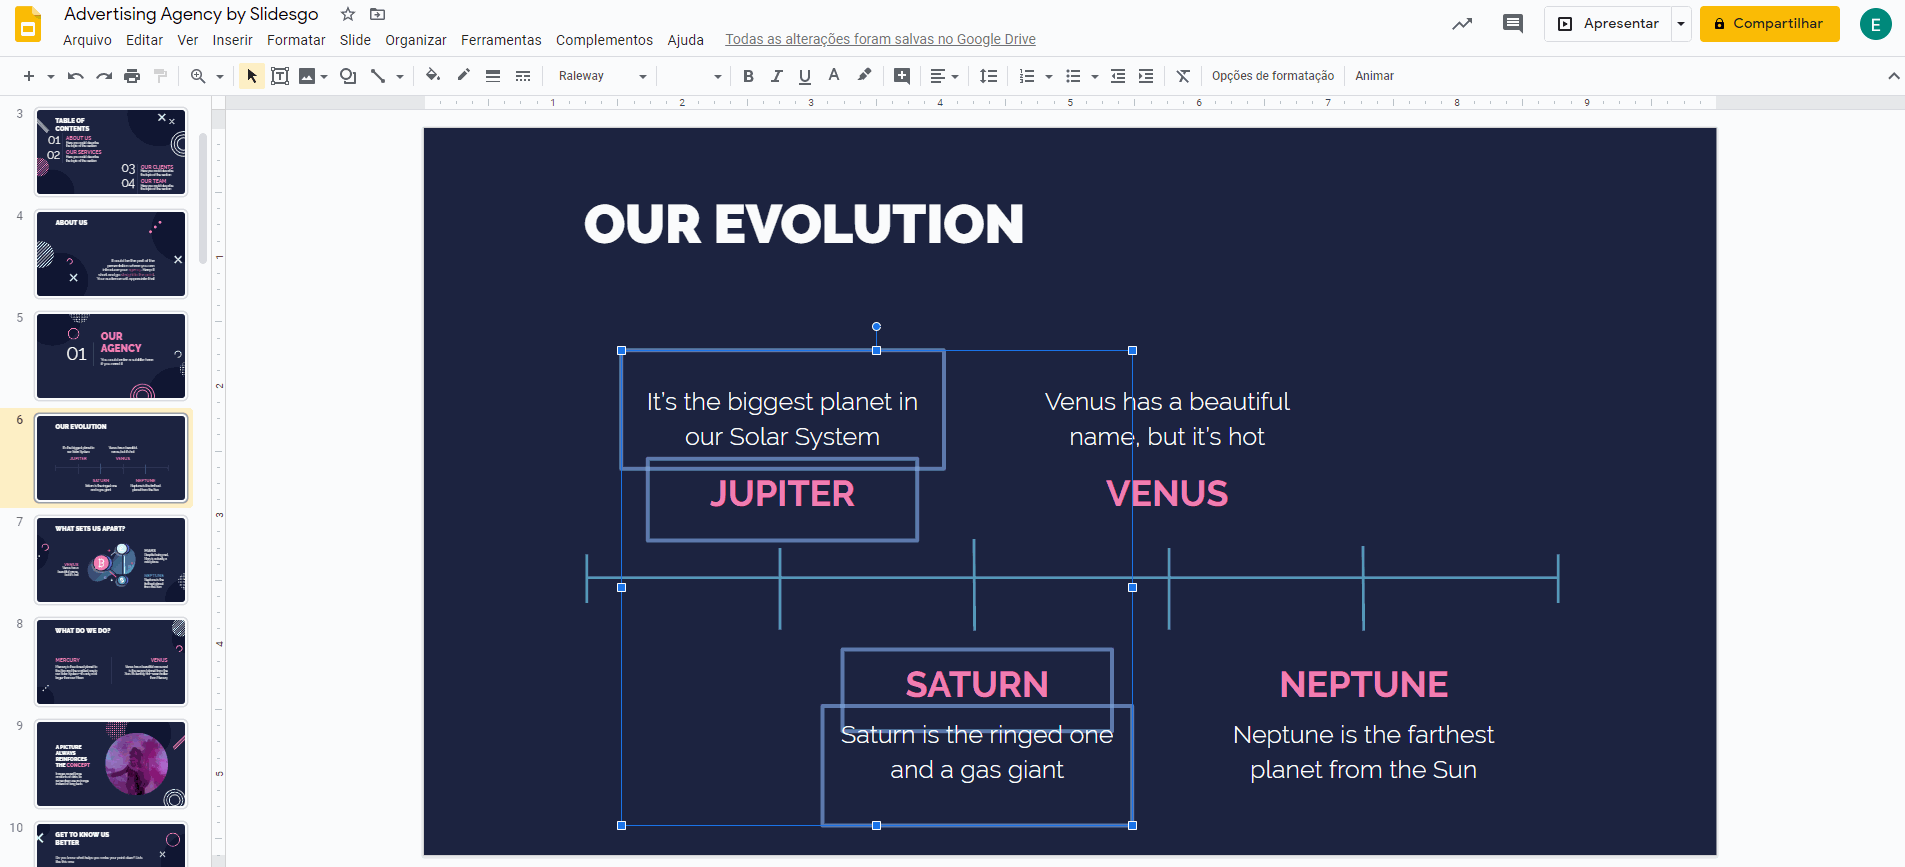Screen dimensions: 1905x867
Task: Toggle underline formatting
Action: click(x=805, y=76)
